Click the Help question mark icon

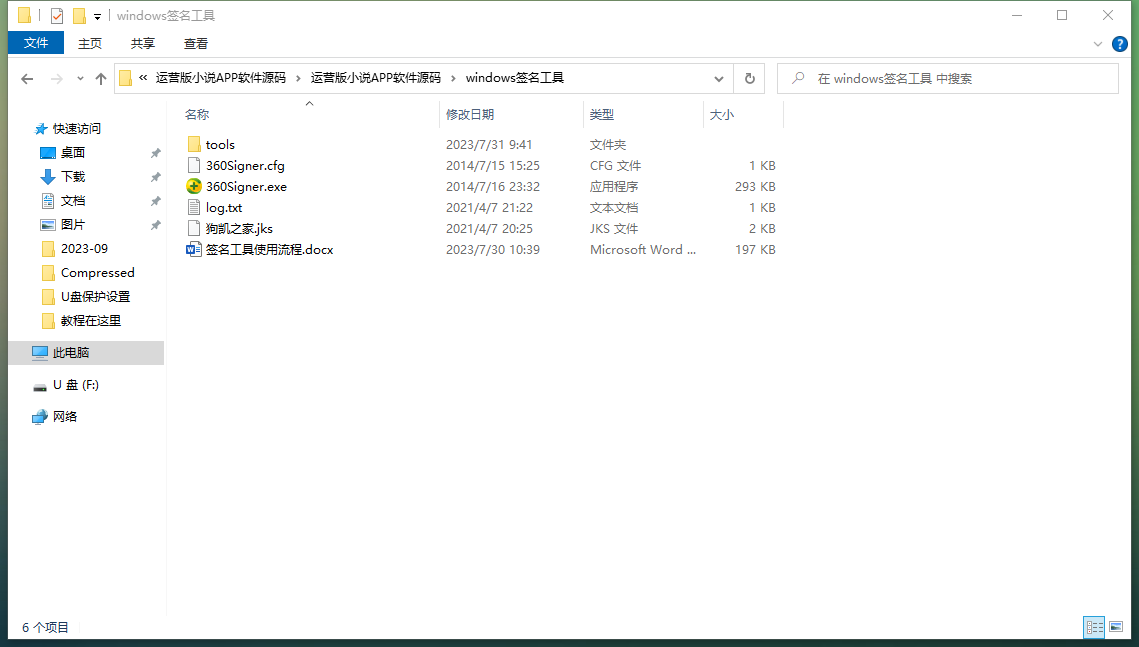point(1120,43)
